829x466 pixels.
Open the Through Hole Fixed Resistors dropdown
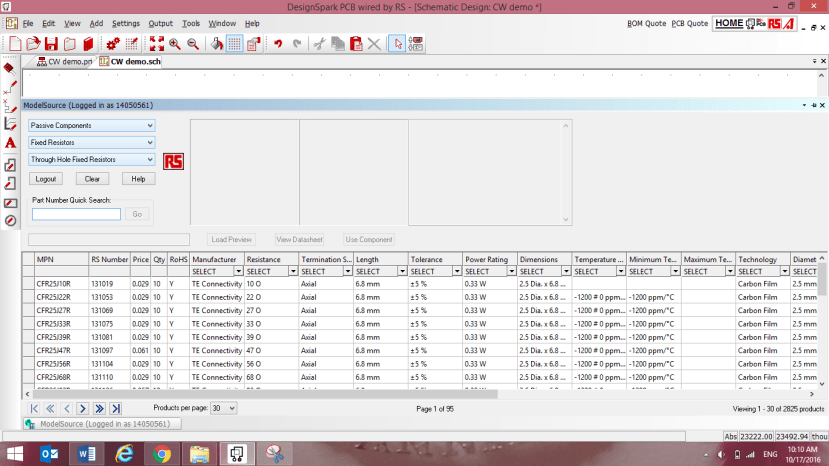click(91, 159)
